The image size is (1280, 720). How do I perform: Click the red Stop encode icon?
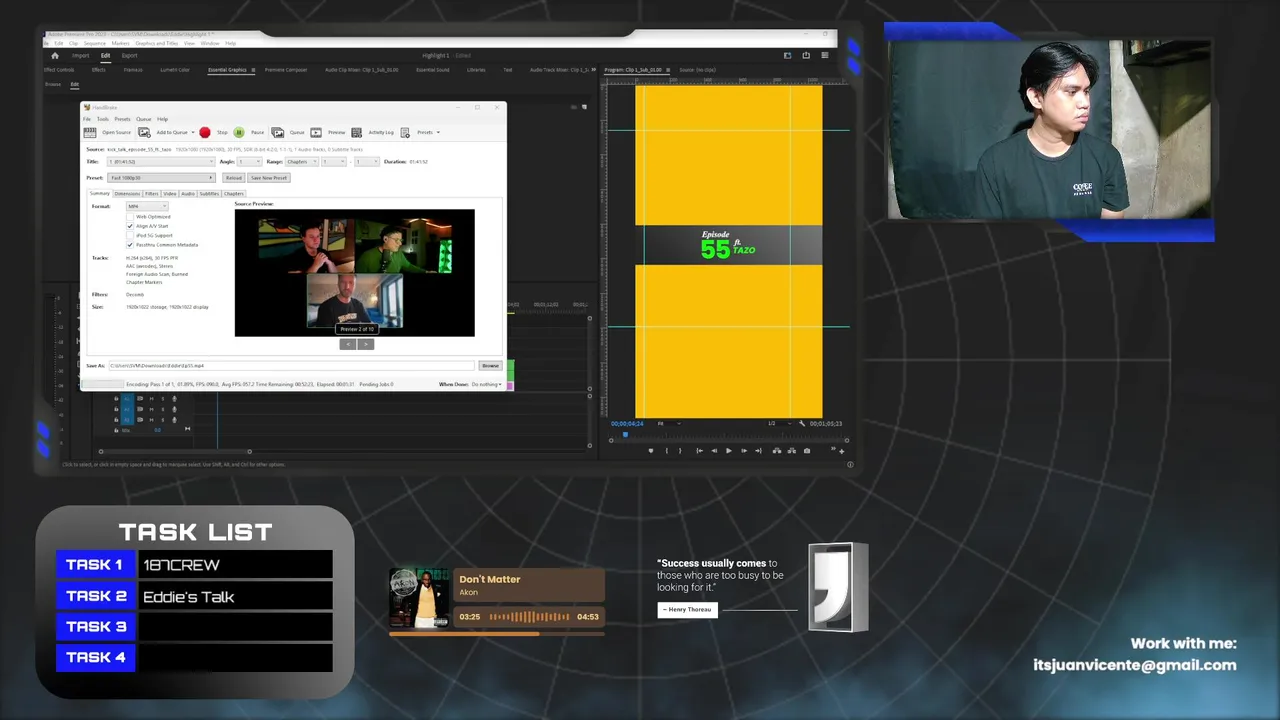click(x=205, y=132)
